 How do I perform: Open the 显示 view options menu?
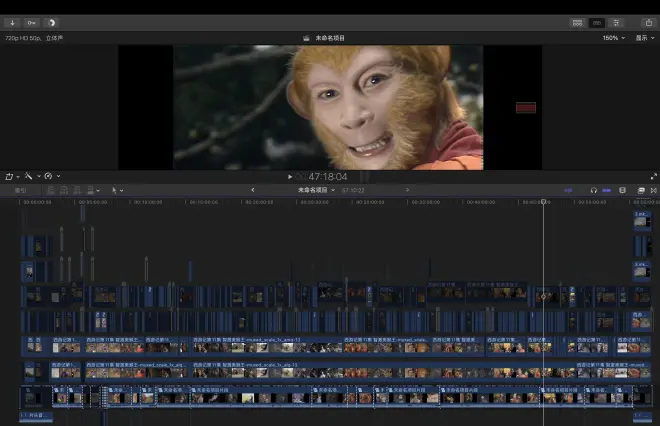click(x=643, y=38)
